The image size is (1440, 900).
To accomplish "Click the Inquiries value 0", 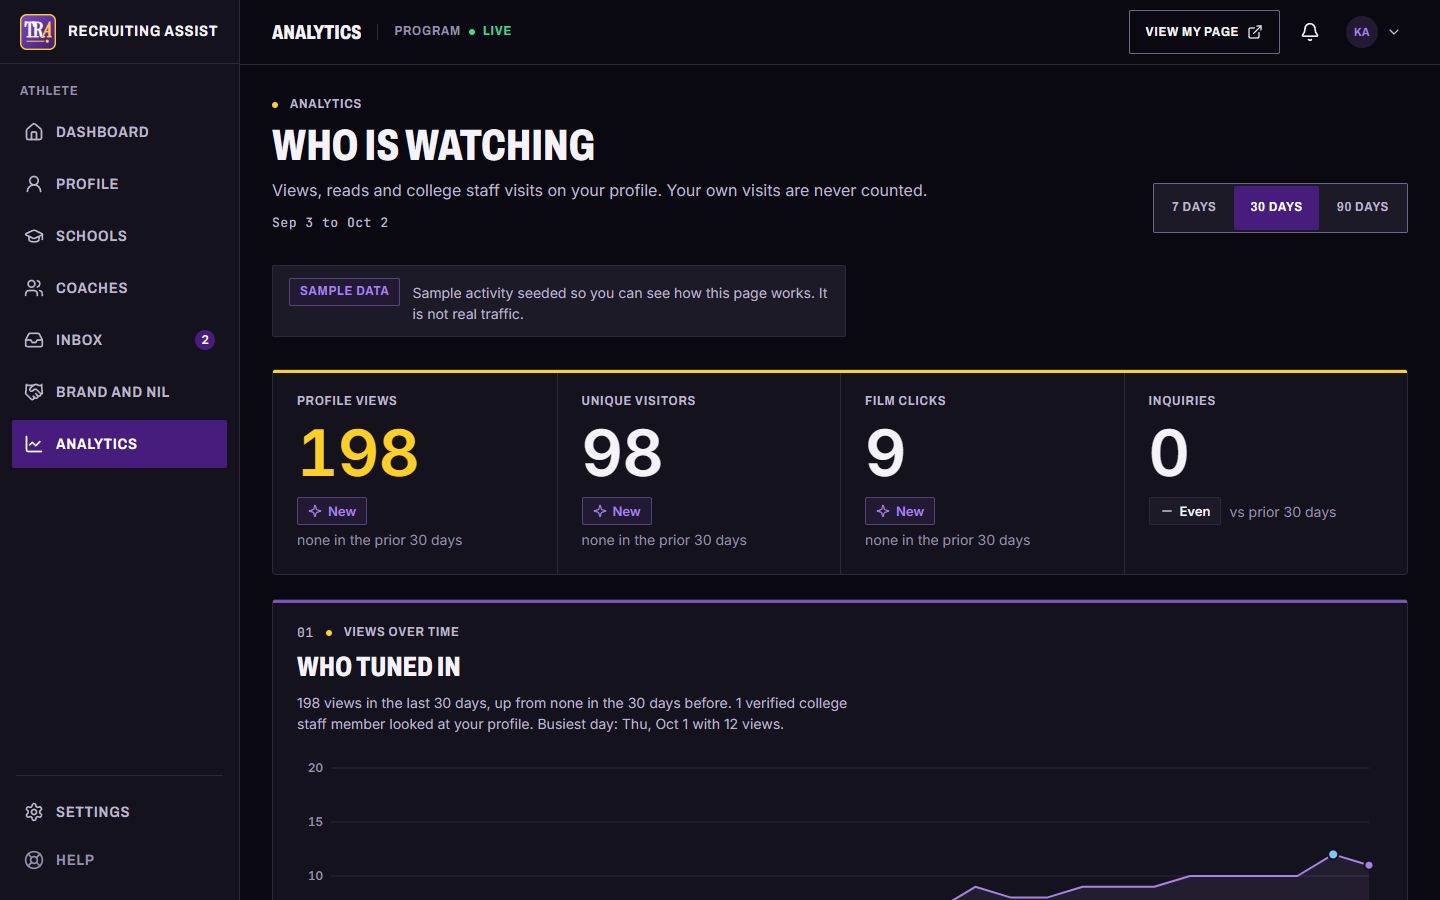I will point(1169,453).
